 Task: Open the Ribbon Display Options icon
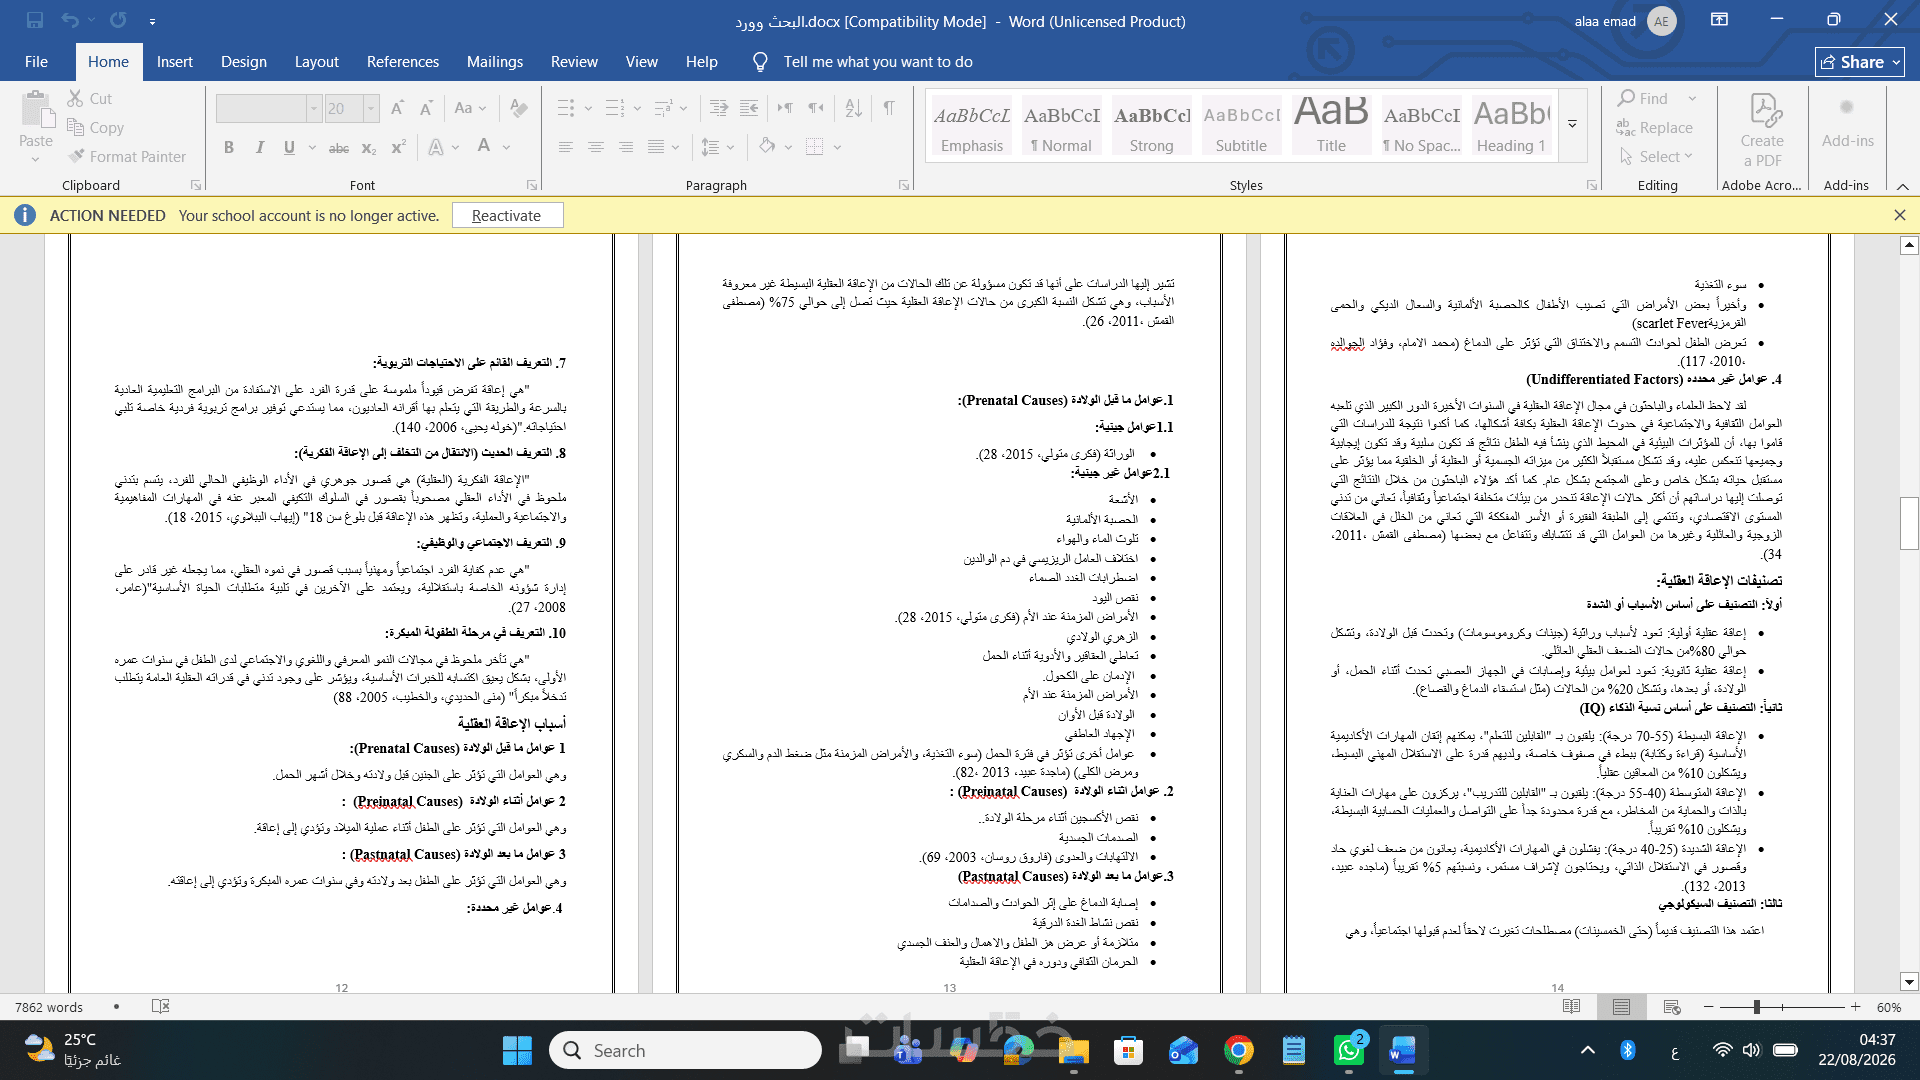tap(1719, 20)
